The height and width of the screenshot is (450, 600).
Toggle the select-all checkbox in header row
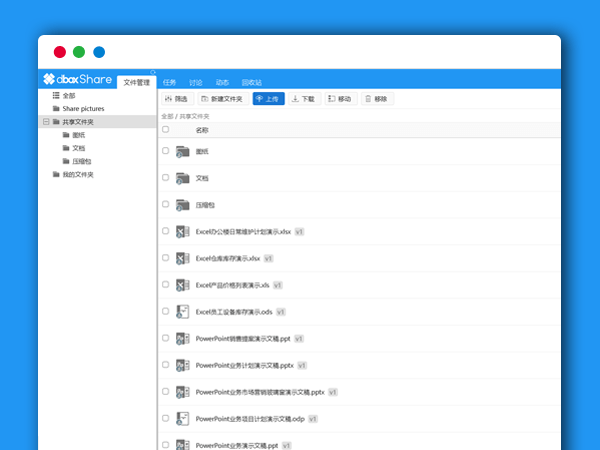tap(166, 130)
